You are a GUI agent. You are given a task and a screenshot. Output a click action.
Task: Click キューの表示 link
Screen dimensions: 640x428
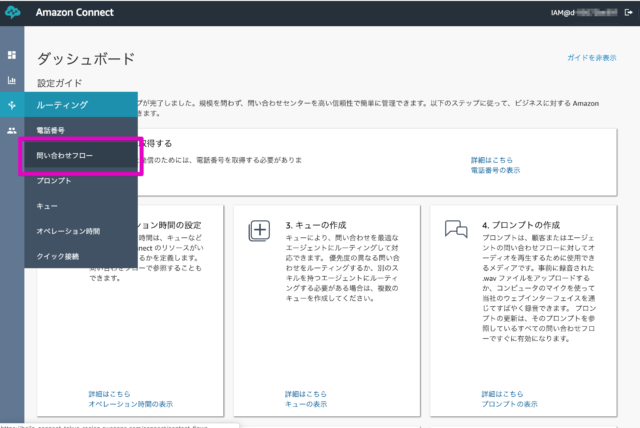(x=306, y=404)
